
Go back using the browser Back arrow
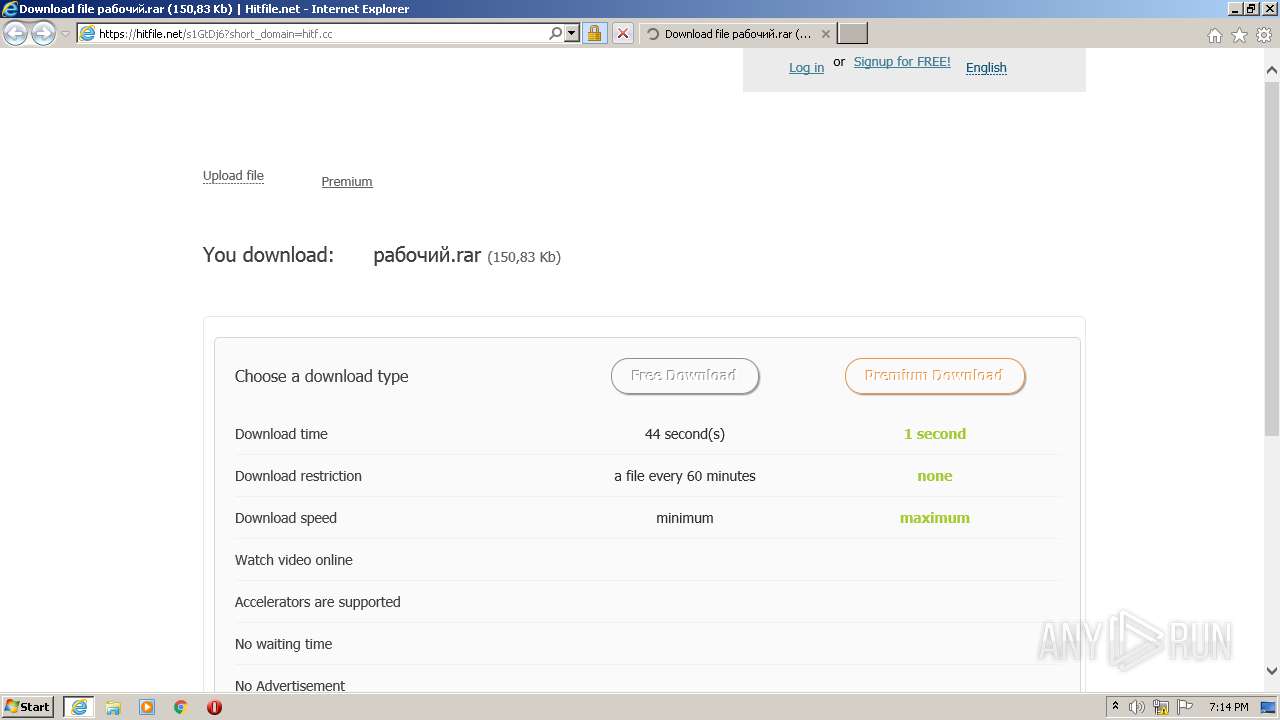click(x=16, y=33)
